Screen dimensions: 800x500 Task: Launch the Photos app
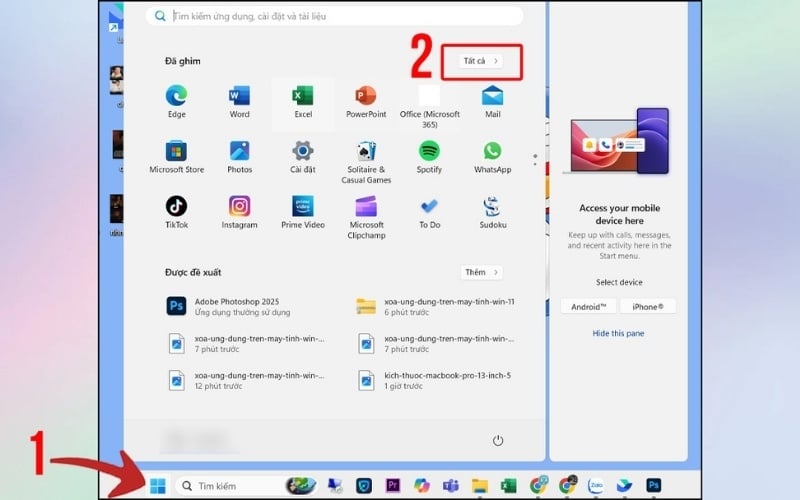(x=239, y=157)
